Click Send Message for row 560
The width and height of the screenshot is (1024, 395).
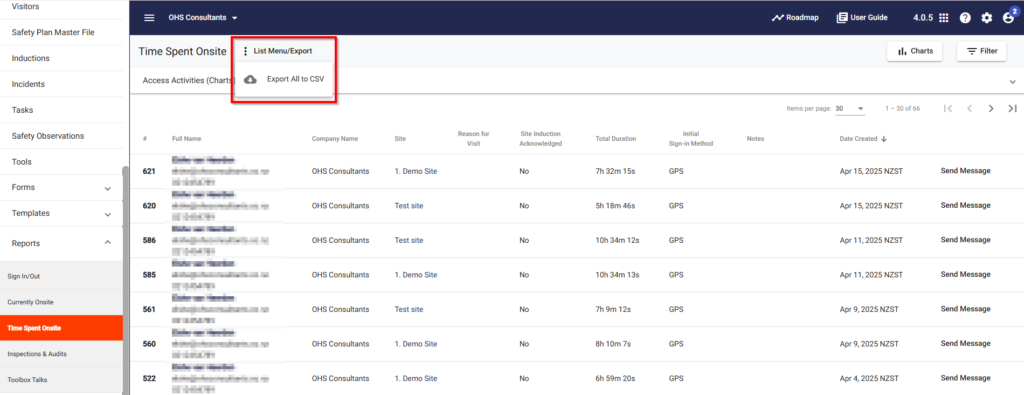pyautogui.click(x=965, y=343)
